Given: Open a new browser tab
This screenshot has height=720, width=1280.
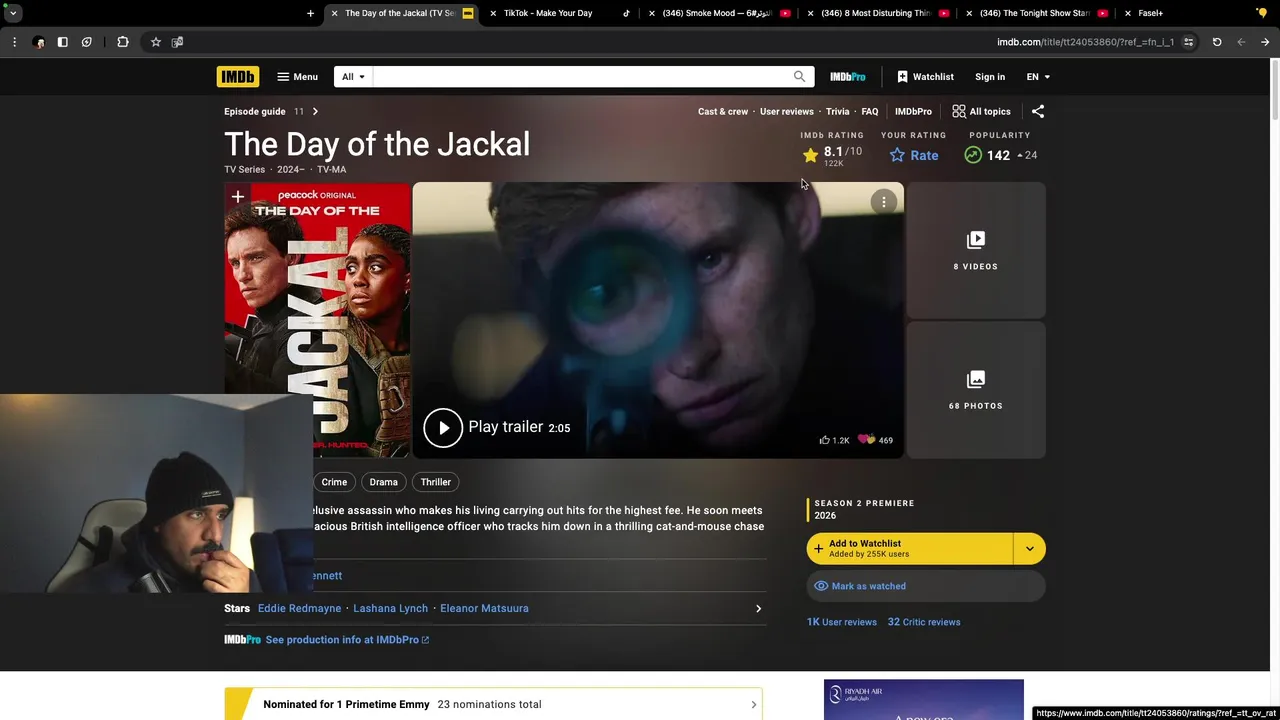Looking at the screenshot, I should pyautogui.click(x=310, y=13).
